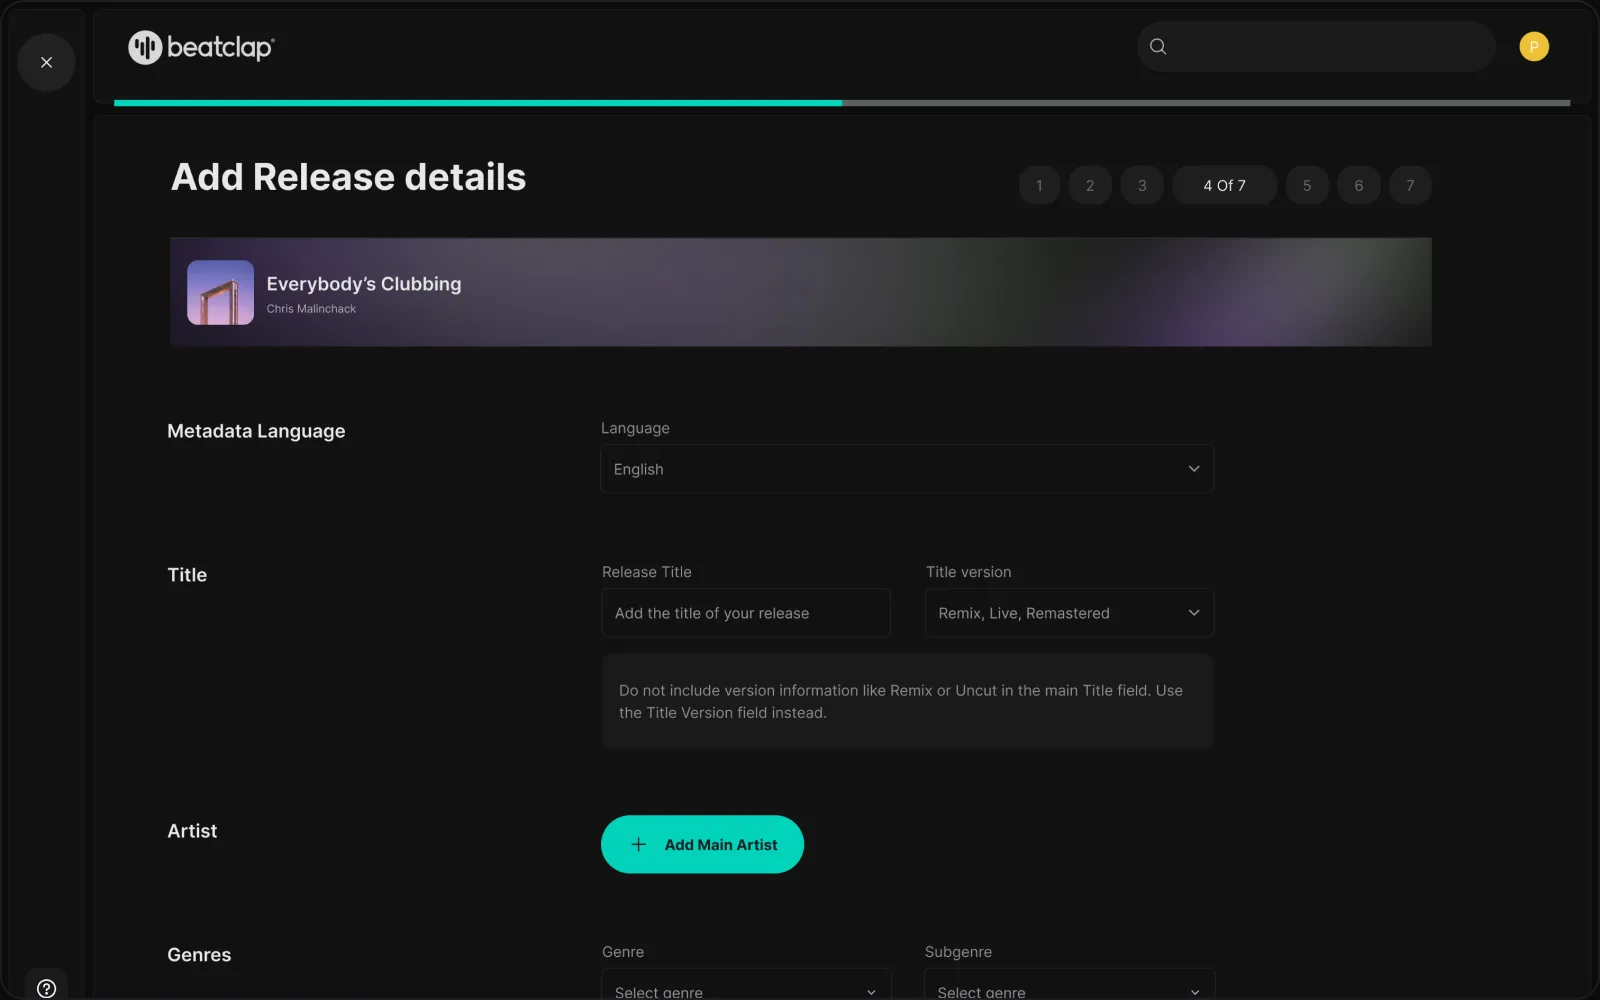The image size is (1600, 1000).
Task: Open the help question mark icon
Action: tap(46, 988)
